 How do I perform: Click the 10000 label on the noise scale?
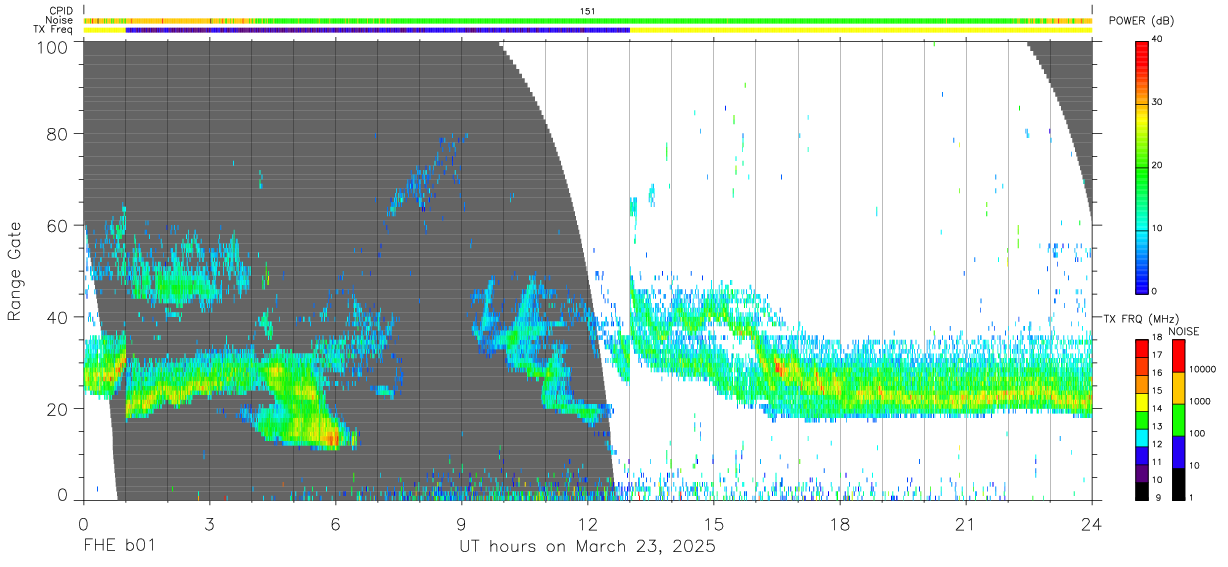(1202, 370)
